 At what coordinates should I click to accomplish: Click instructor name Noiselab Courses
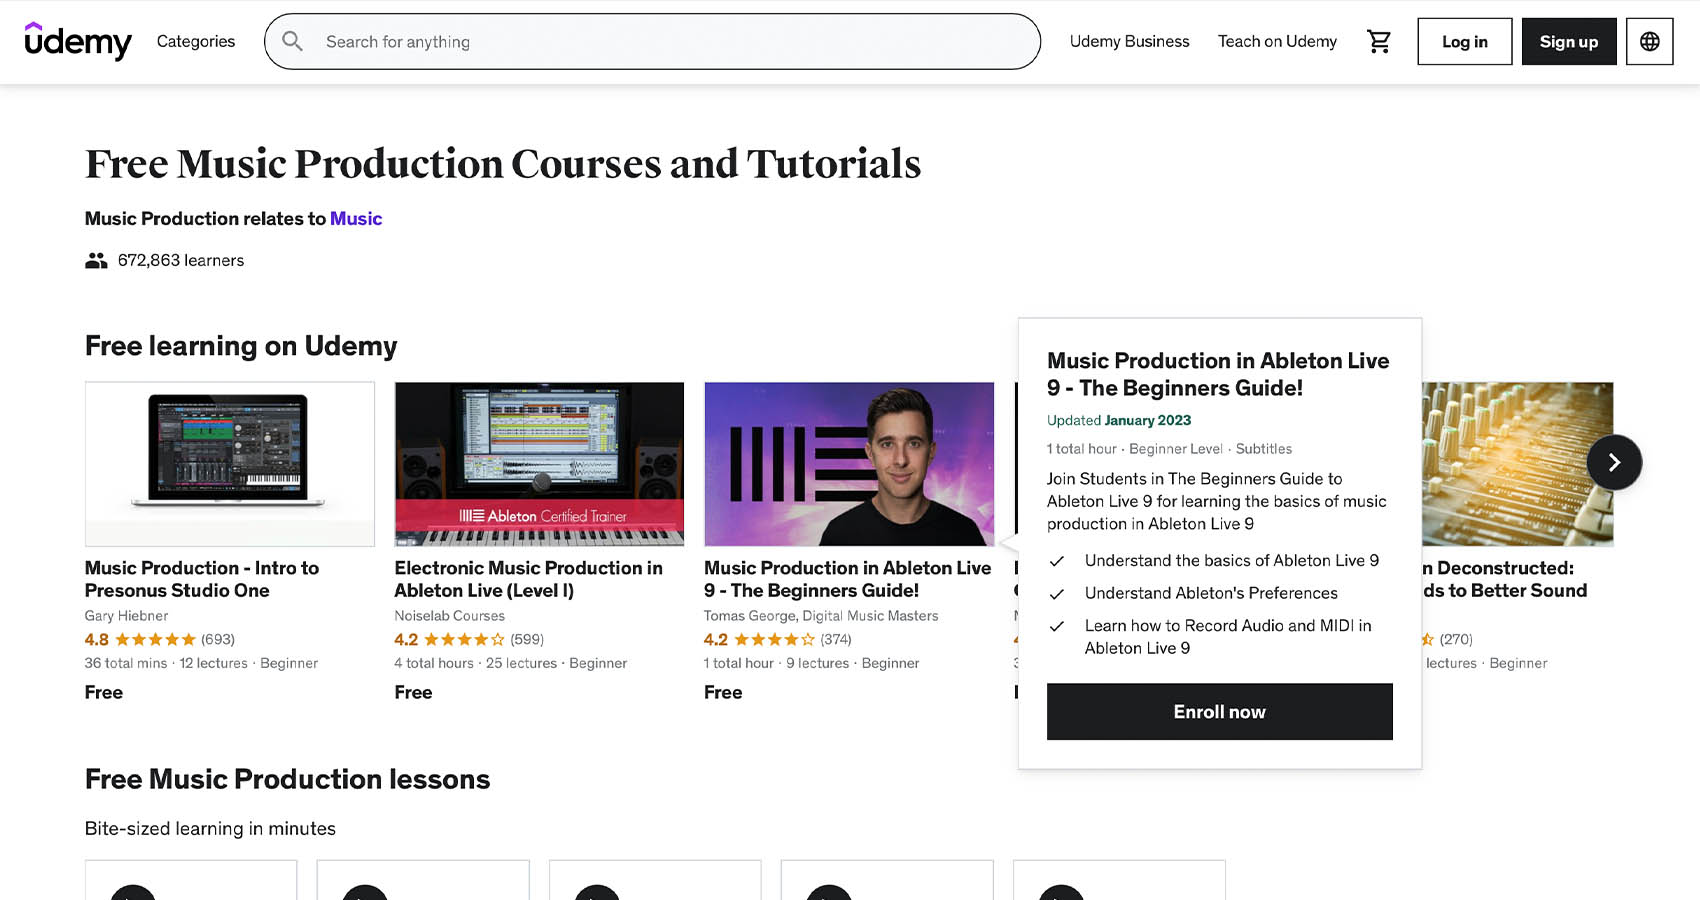[x=450, y=616]
